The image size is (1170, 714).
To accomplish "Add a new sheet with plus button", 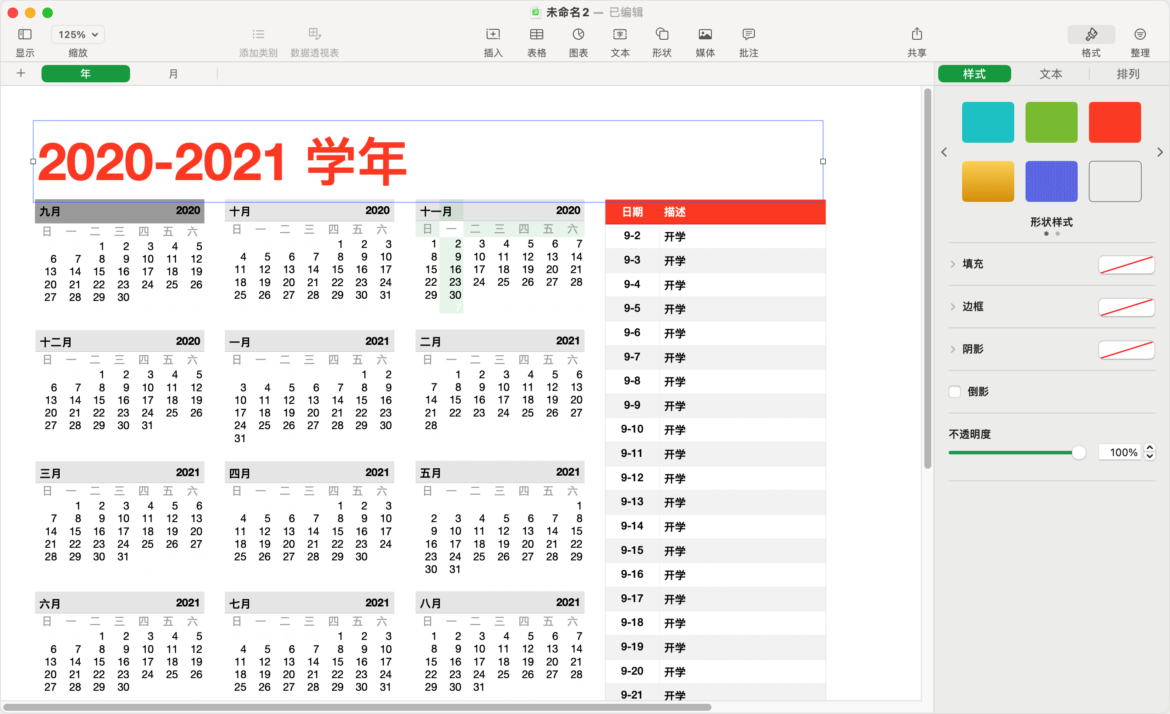I will click(x=21, y=73).
